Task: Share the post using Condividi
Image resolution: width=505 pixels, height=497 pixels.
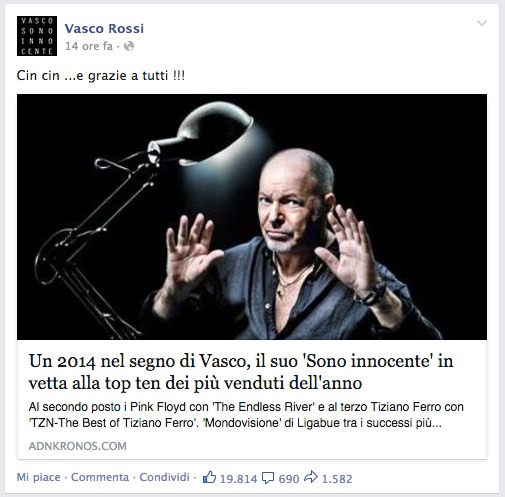Action: pos(164,477)
